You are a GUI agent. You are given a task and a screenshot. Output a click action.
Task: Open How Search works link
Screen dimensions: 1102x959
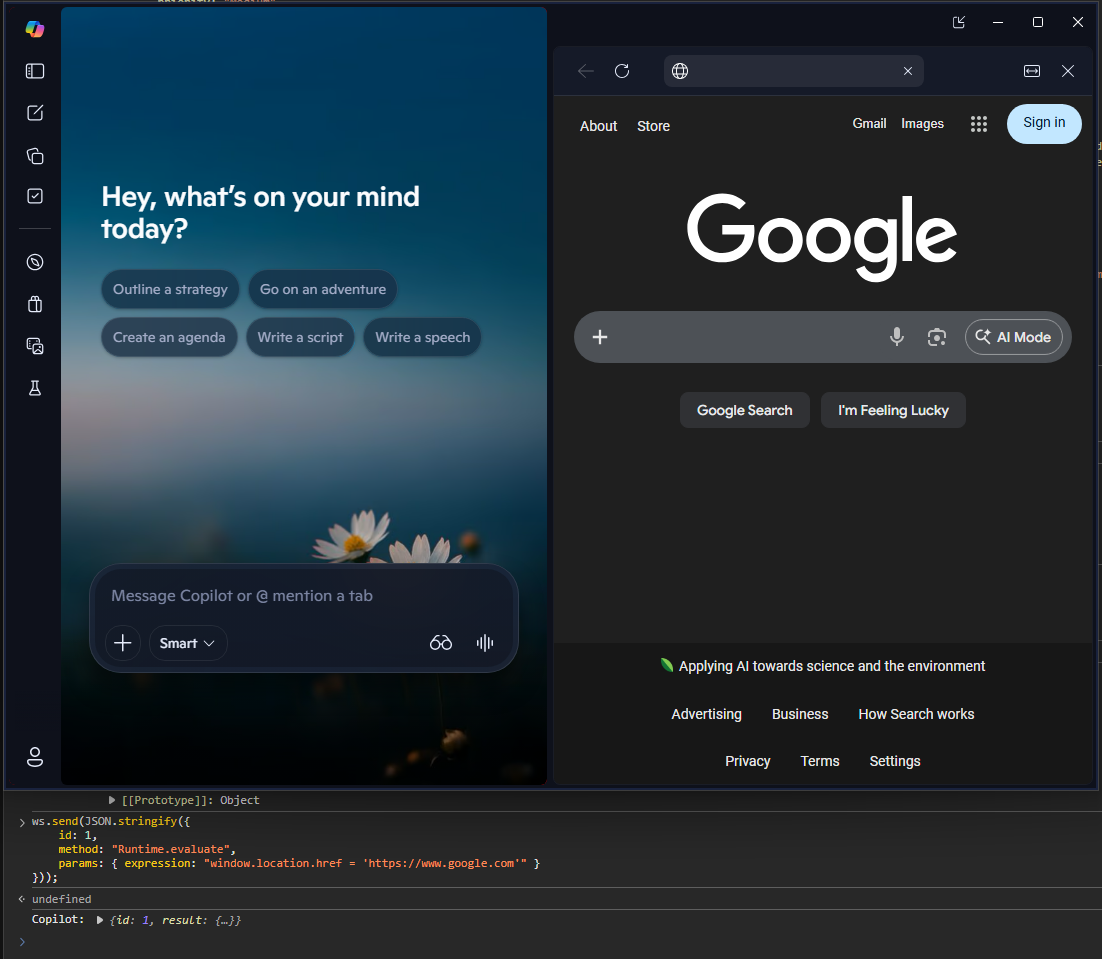[x=916, y=715]
